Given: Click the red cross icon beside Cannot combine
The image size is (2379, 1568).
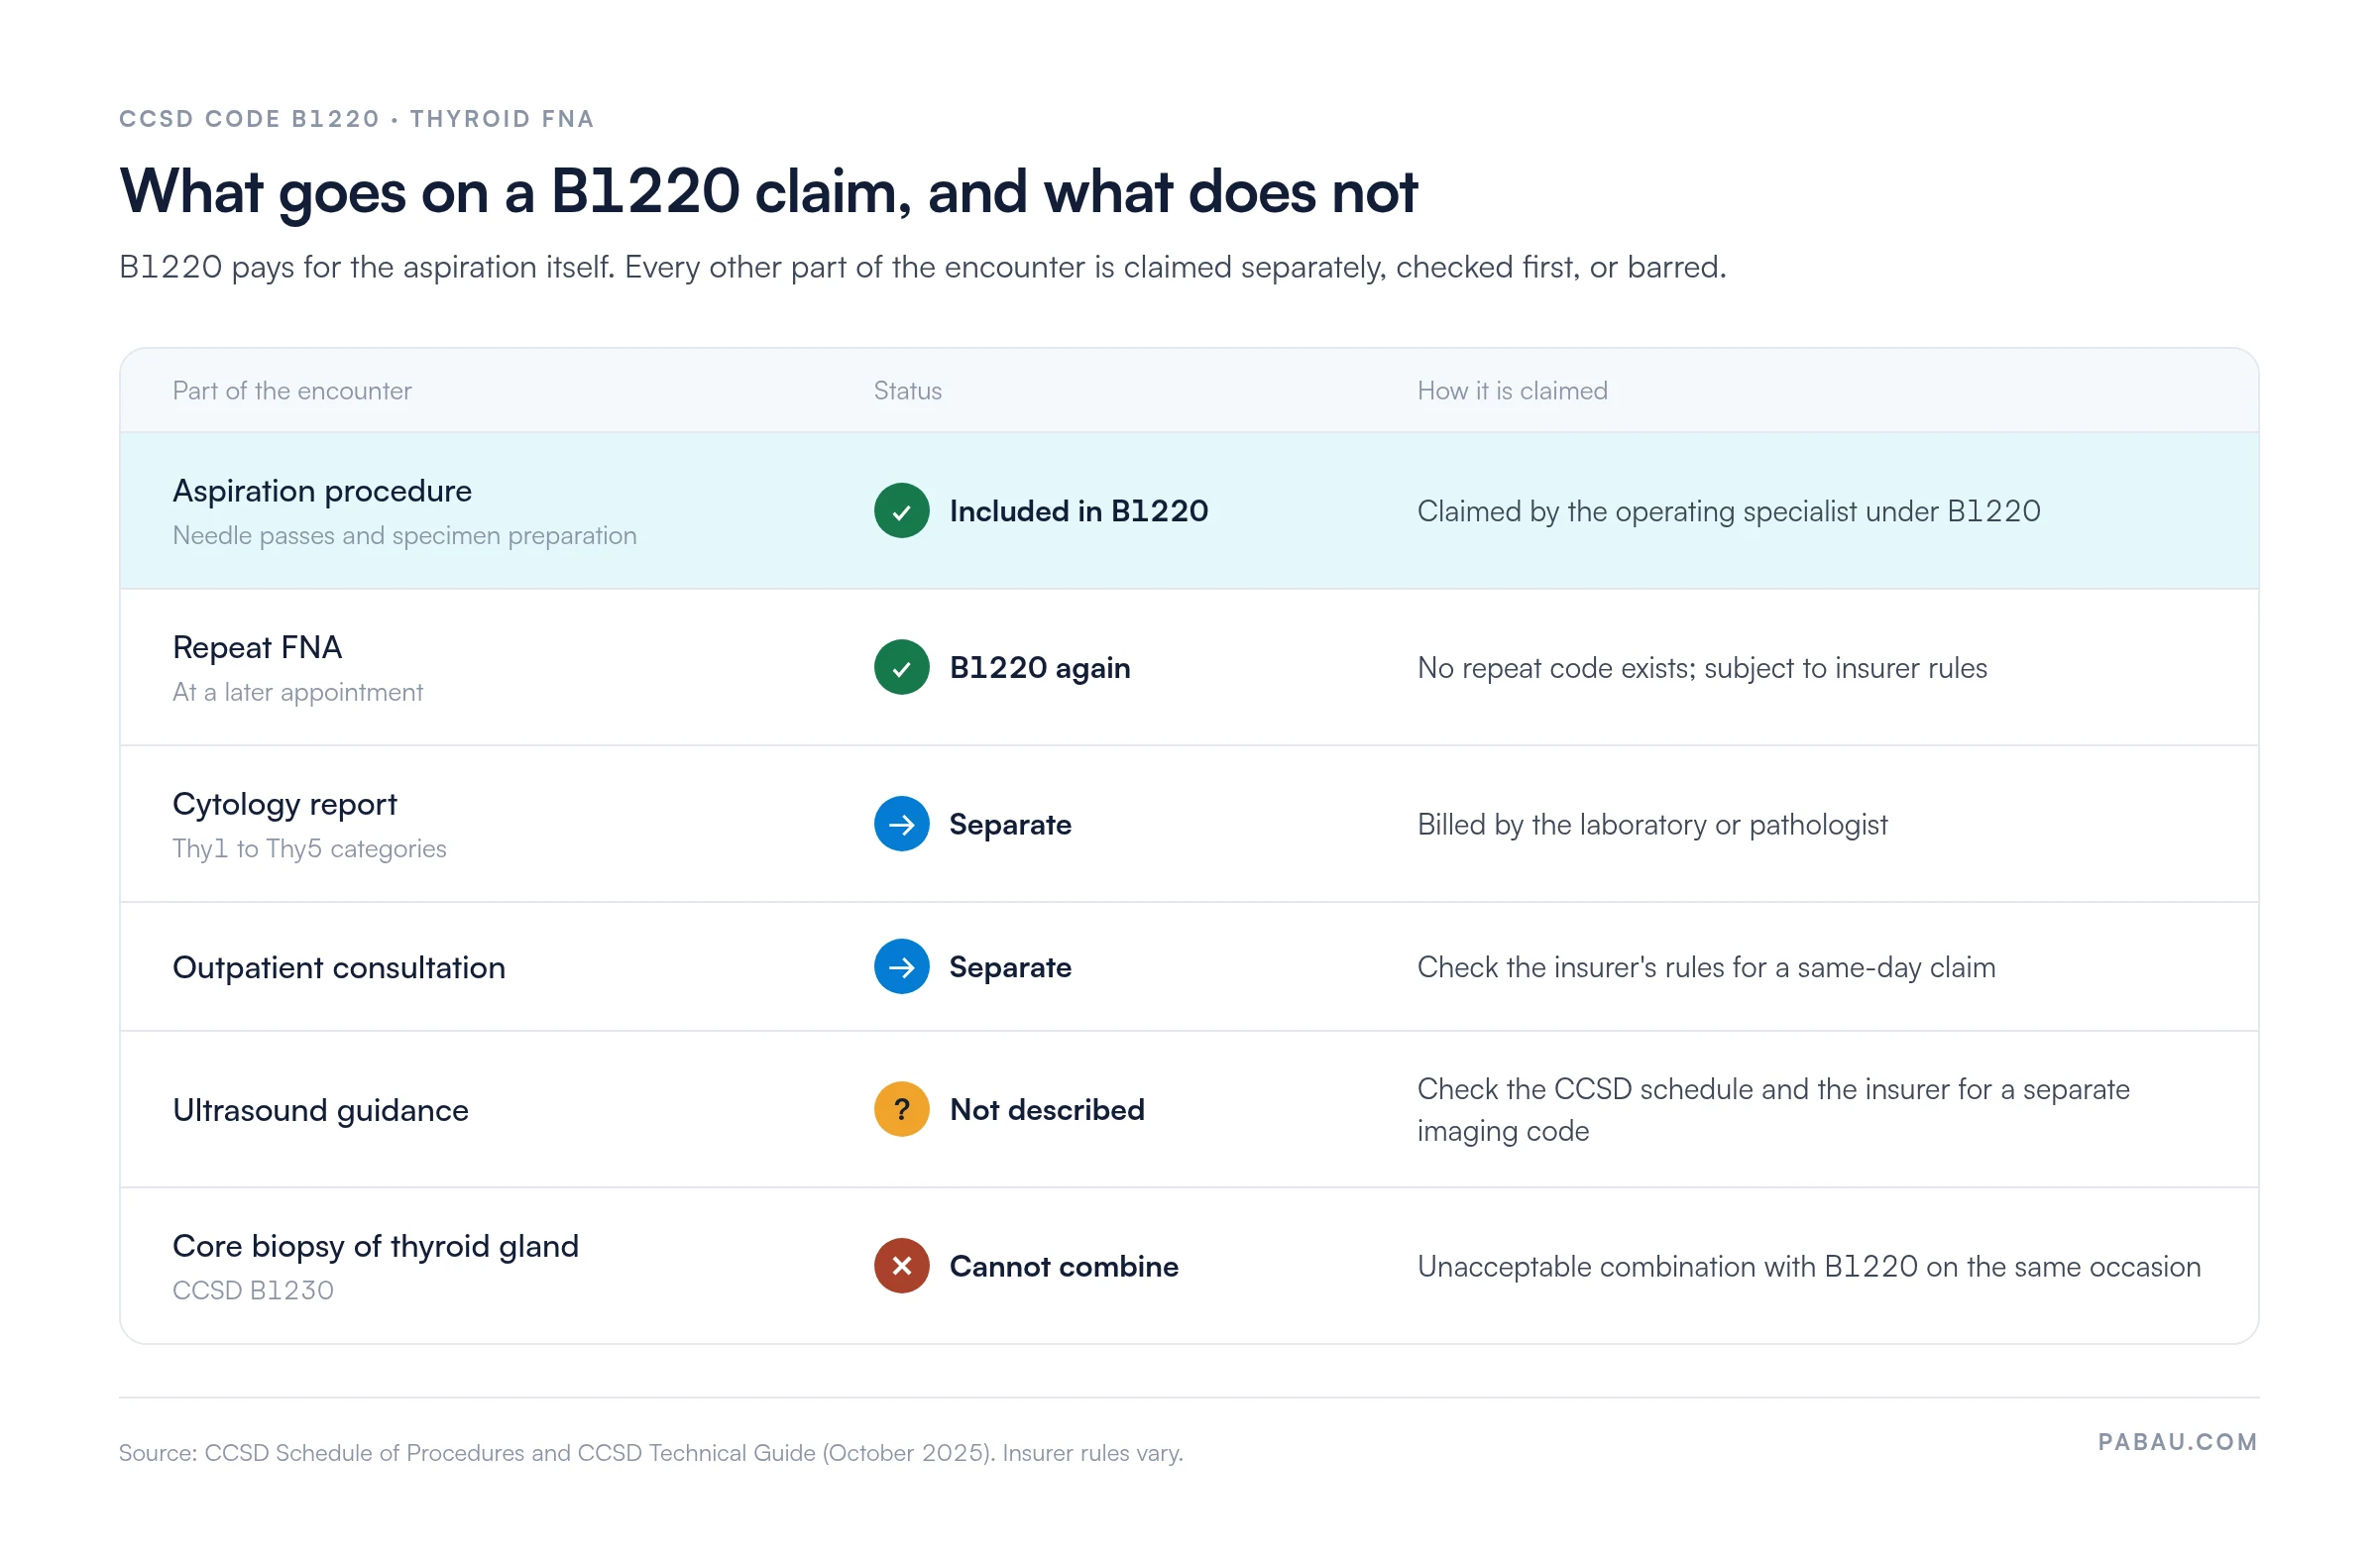Looking at the screenshot, I should 901,1266.
